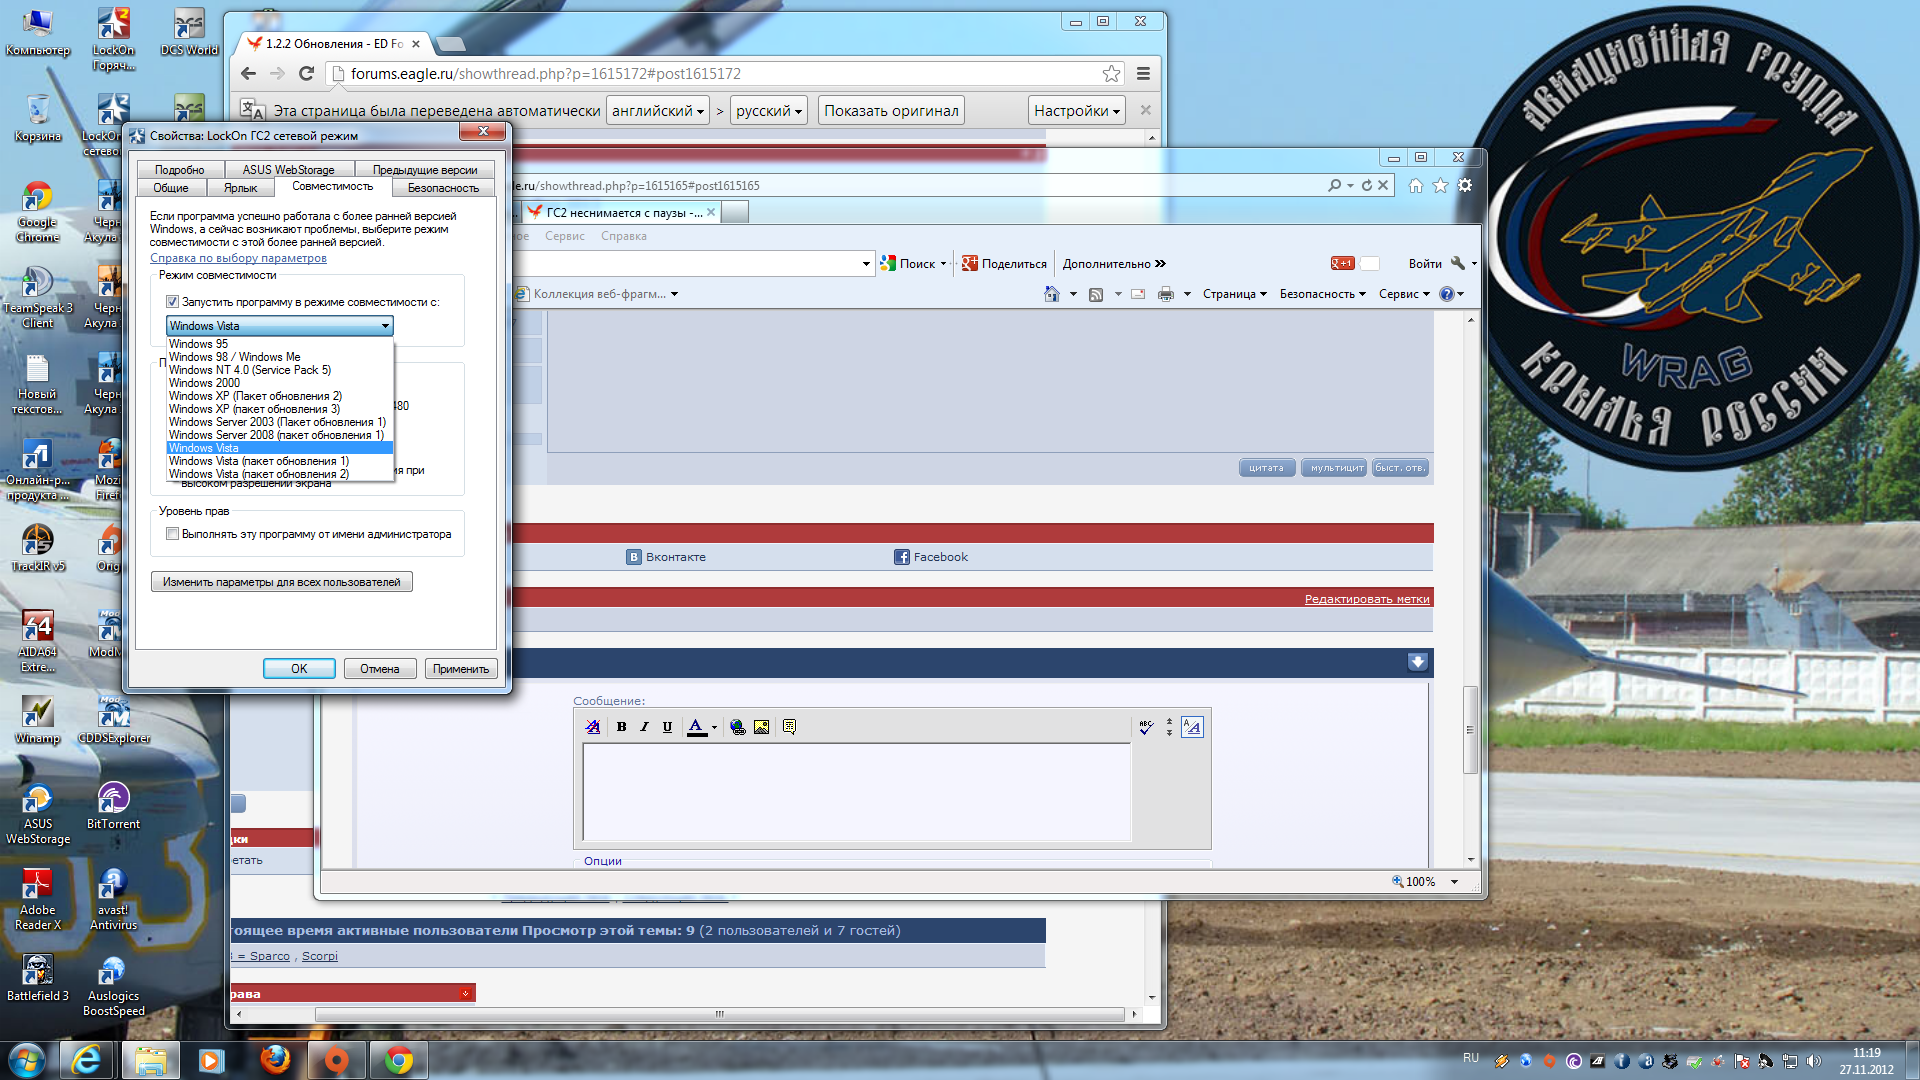Click the Chrome horizontal scrollbar thumb
Viewport: 1920px width, 1080px height.
point(720,1014)
